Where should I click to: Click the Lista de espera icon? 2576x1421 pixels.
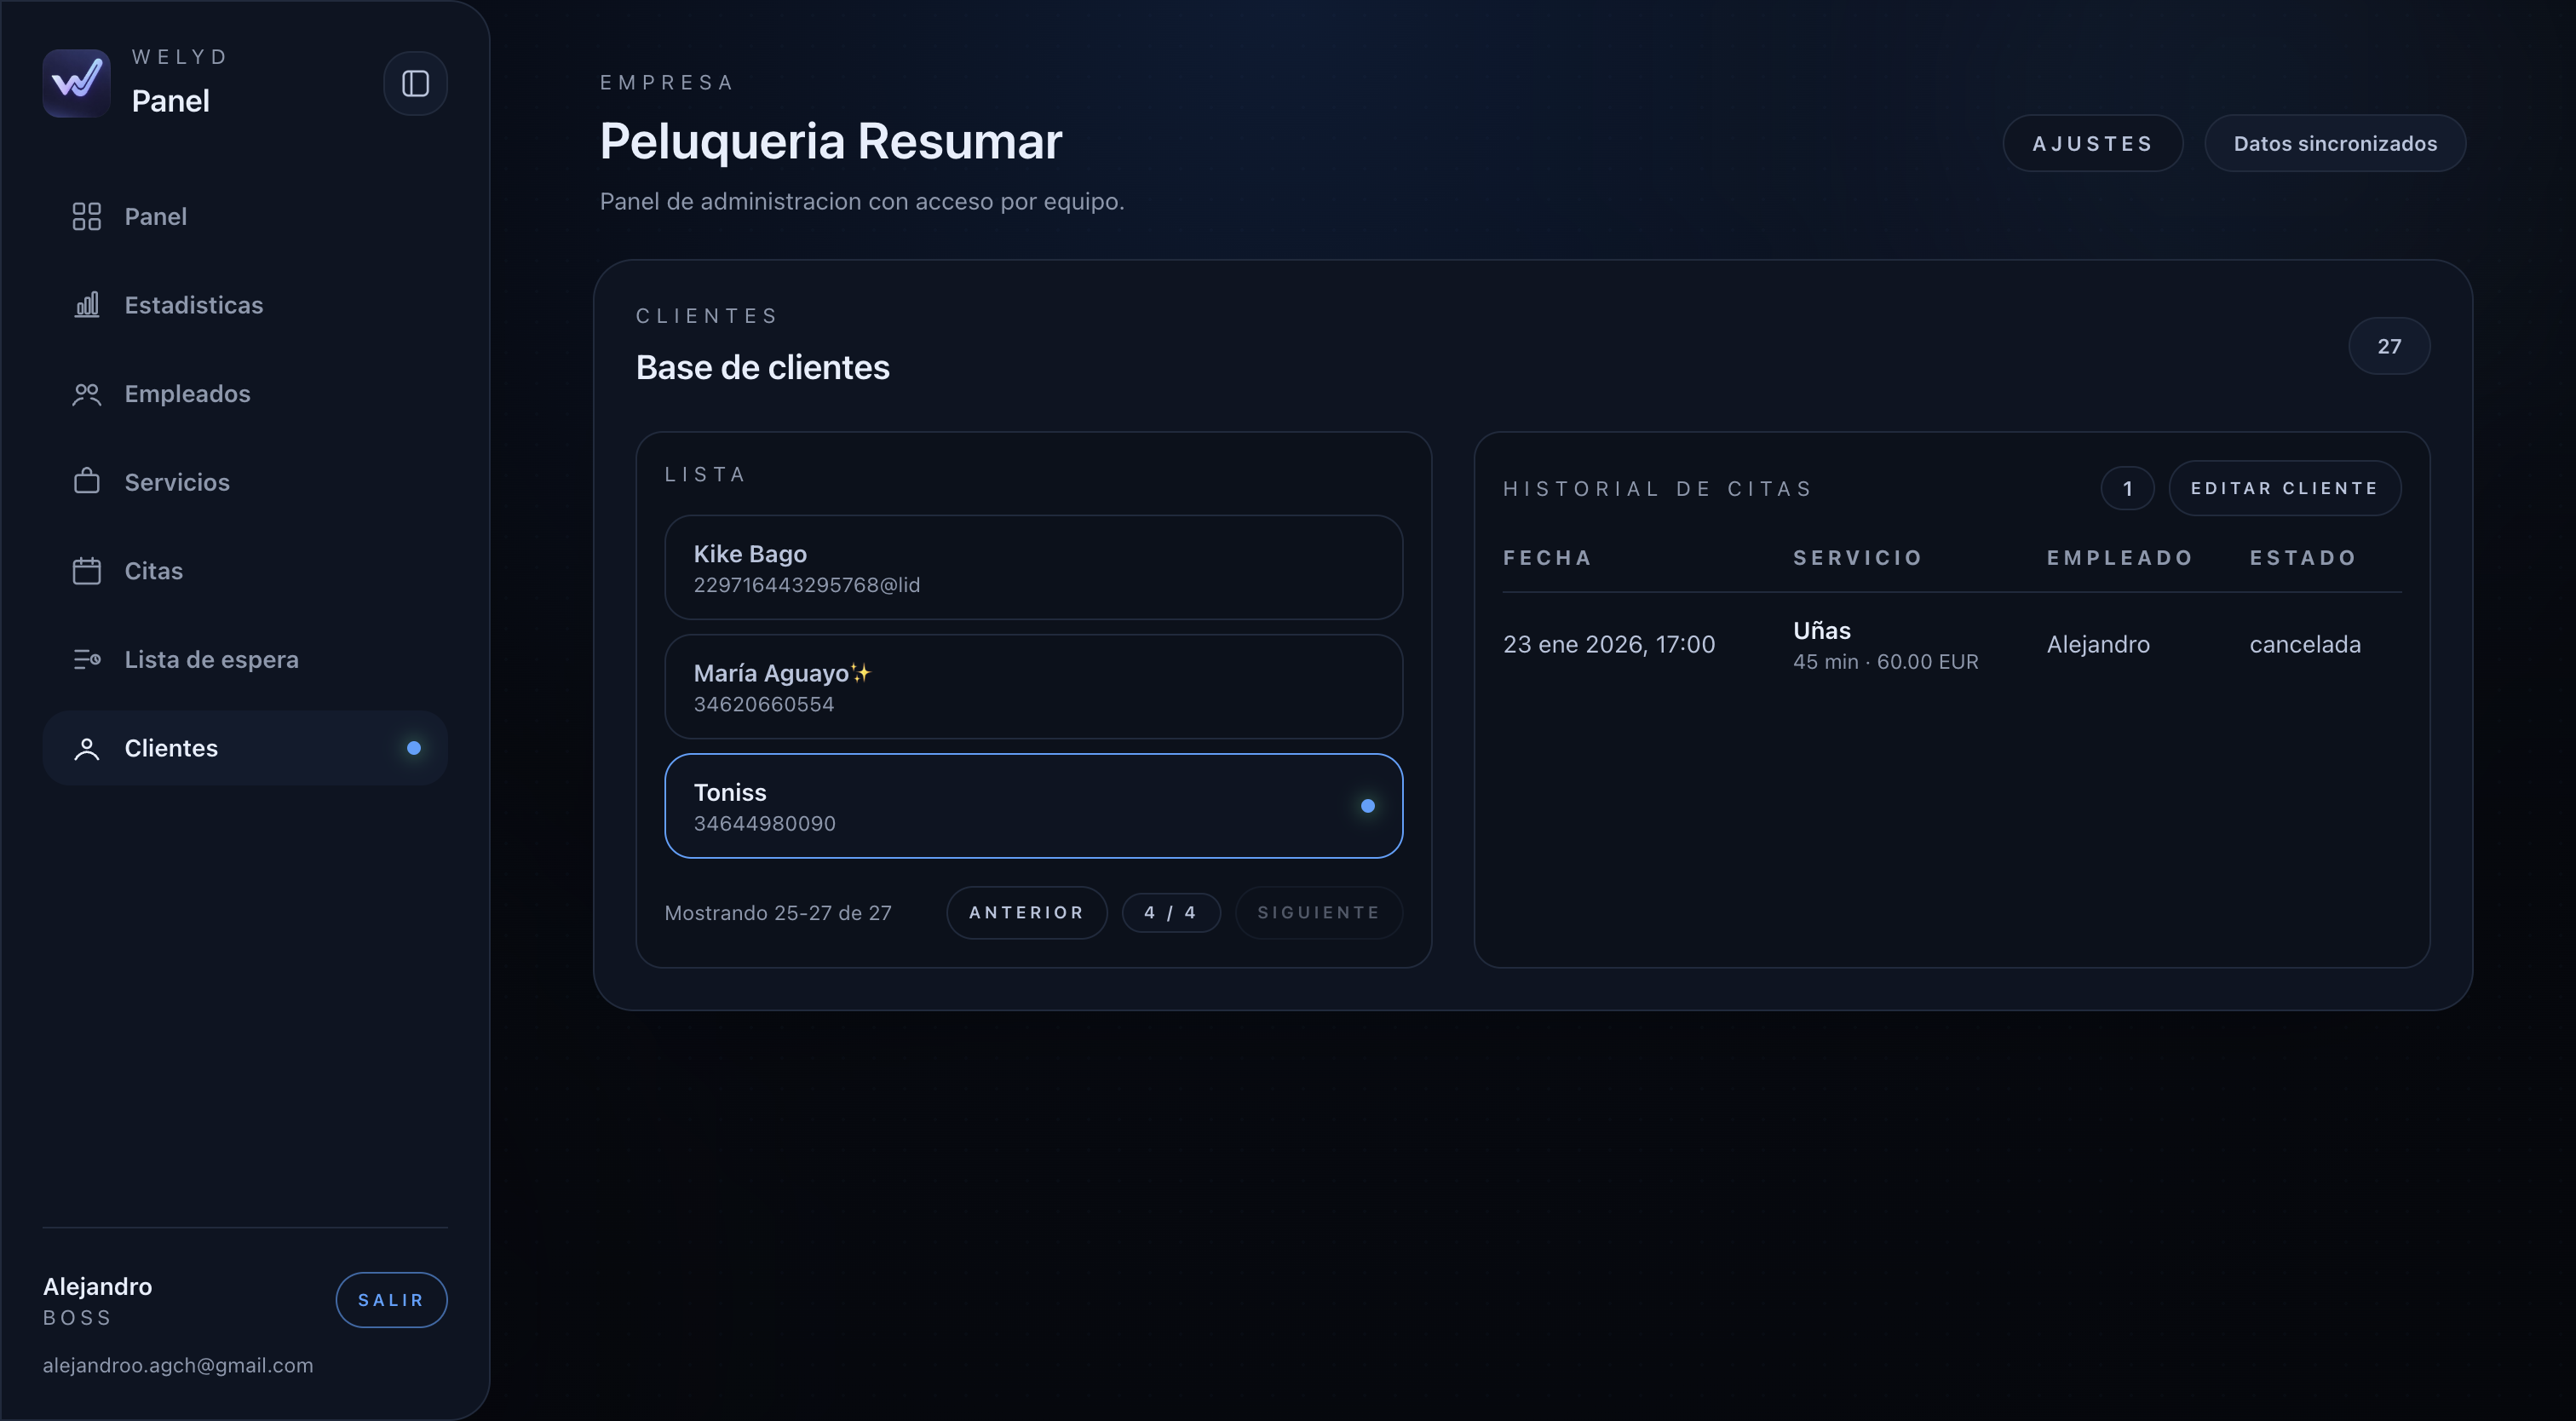coord(87,660)
